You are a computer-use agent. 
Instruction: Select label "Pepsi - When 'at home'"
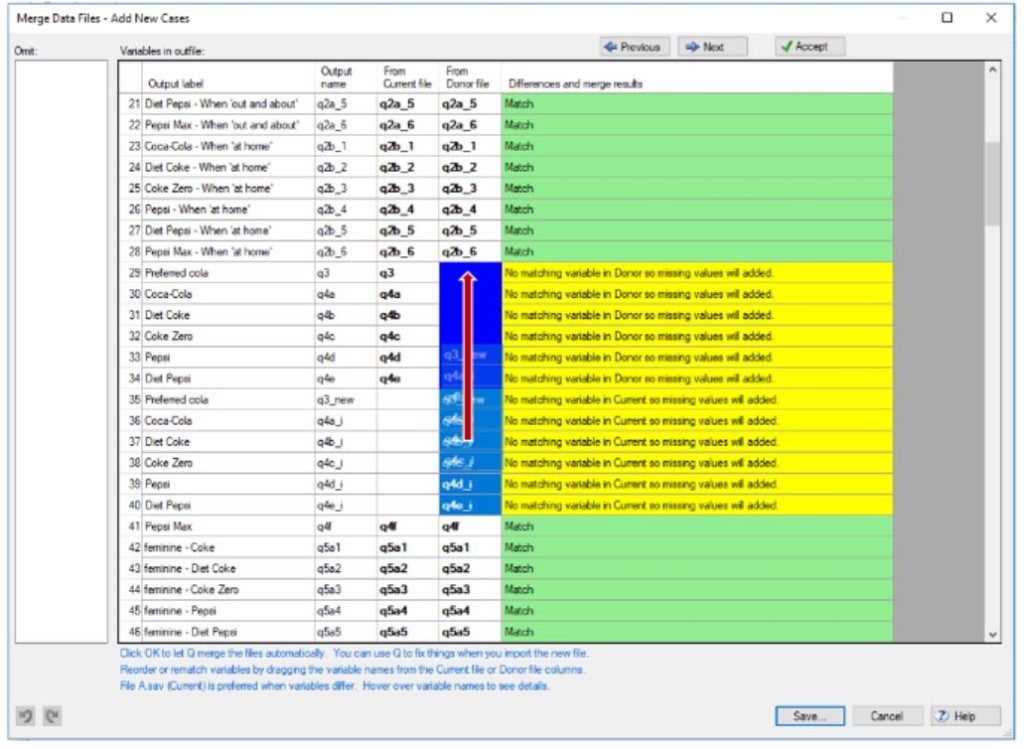197,210
